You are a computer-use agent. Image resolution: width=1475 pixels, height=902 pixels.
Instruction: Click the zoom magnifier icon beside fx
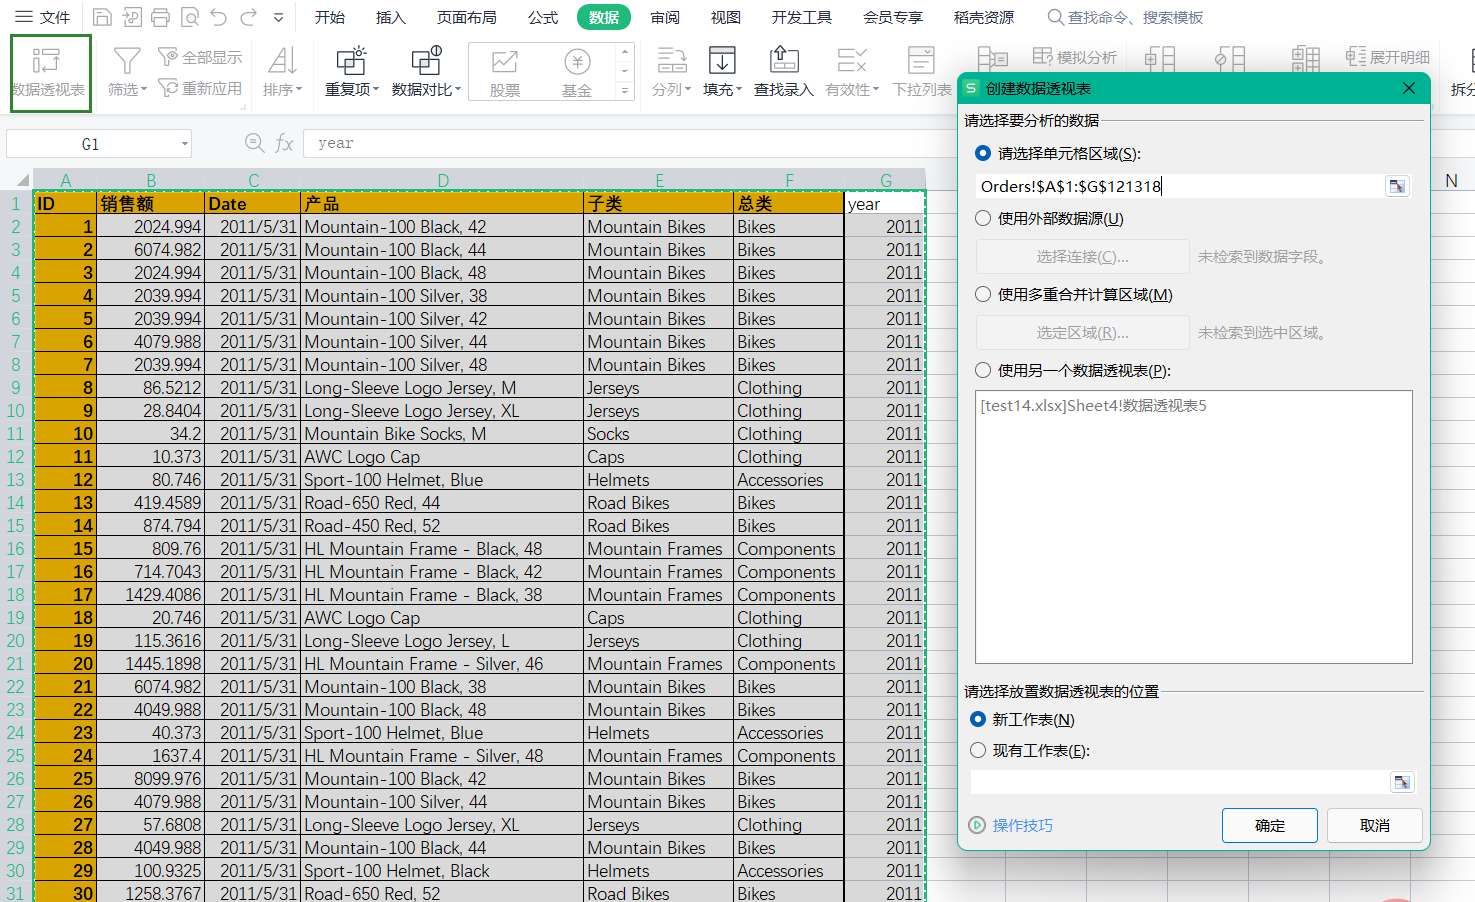tap(255, 143)
